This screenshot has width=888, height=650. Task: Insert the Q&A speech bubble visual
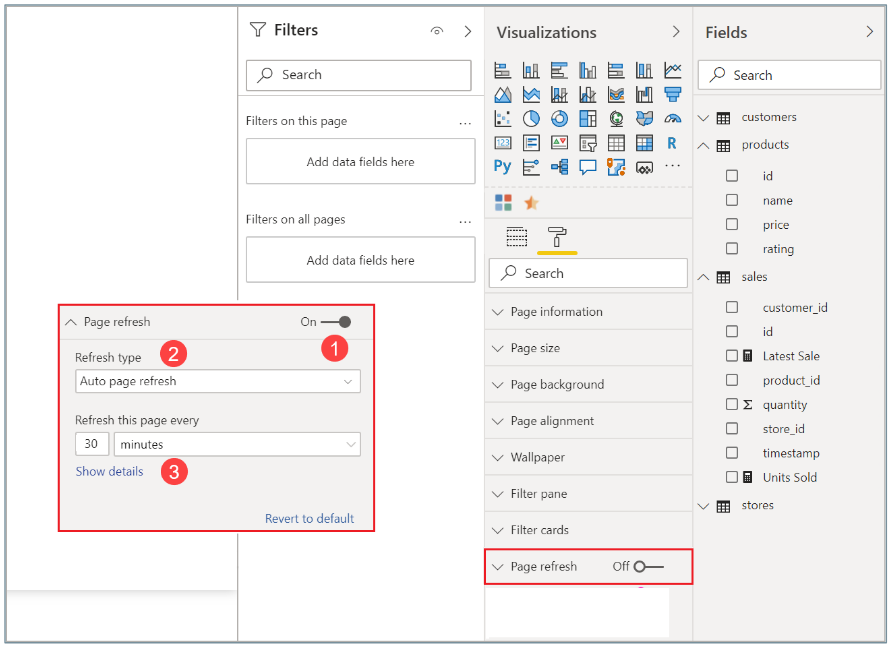pyautogui.click(x=588, y=167)
